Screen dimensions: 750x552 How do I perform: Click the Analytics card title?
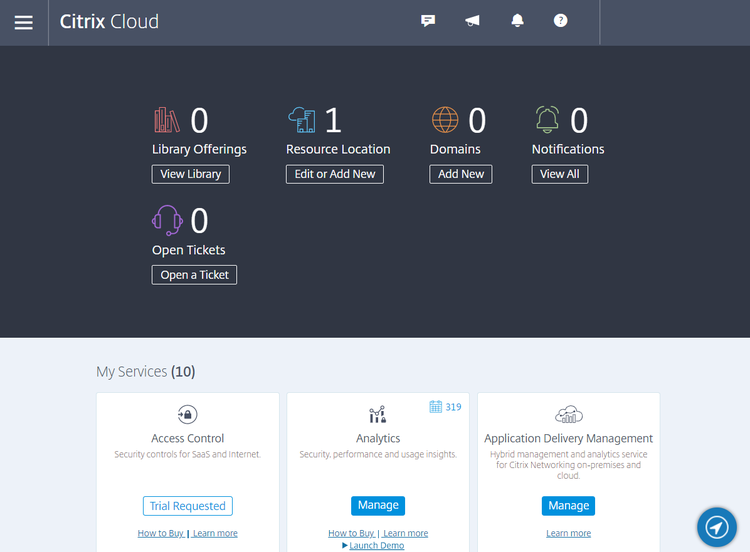pos(378,438)
